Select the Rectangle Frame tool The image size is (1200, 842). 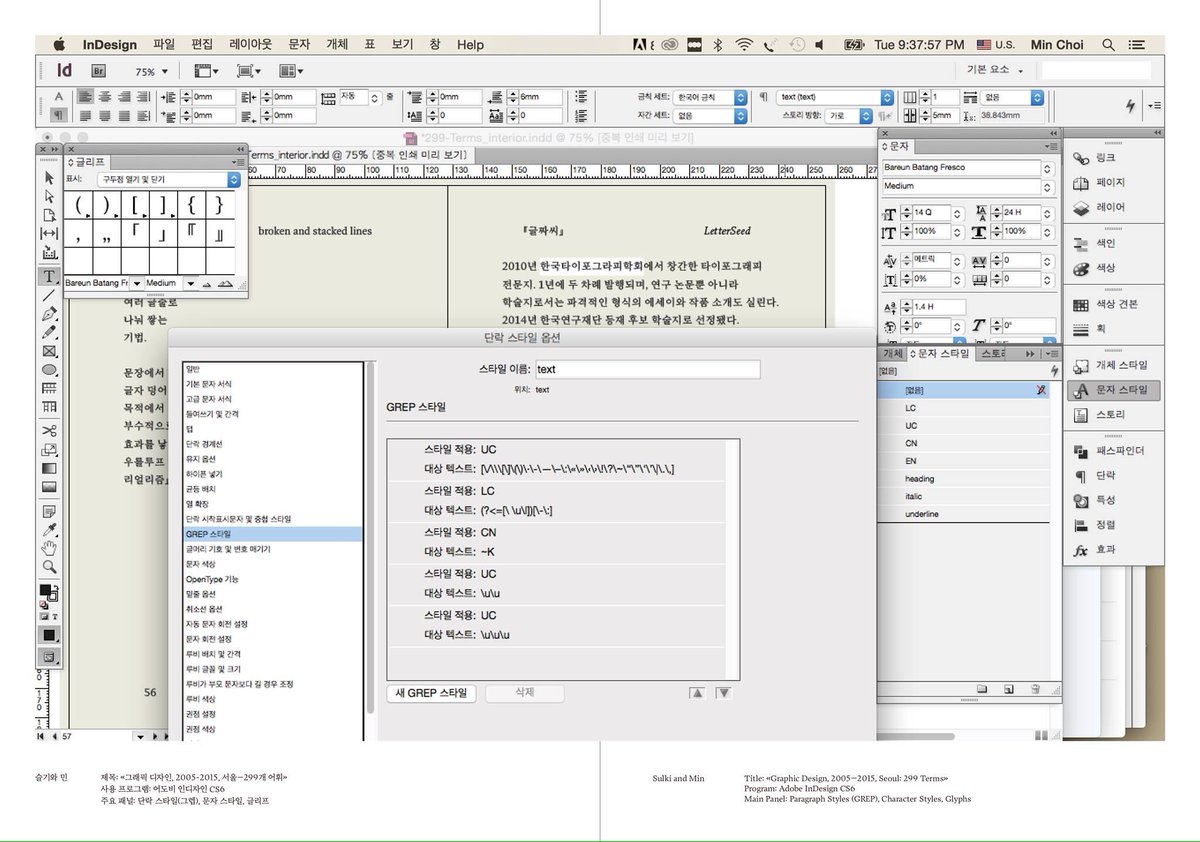(48, 351)
